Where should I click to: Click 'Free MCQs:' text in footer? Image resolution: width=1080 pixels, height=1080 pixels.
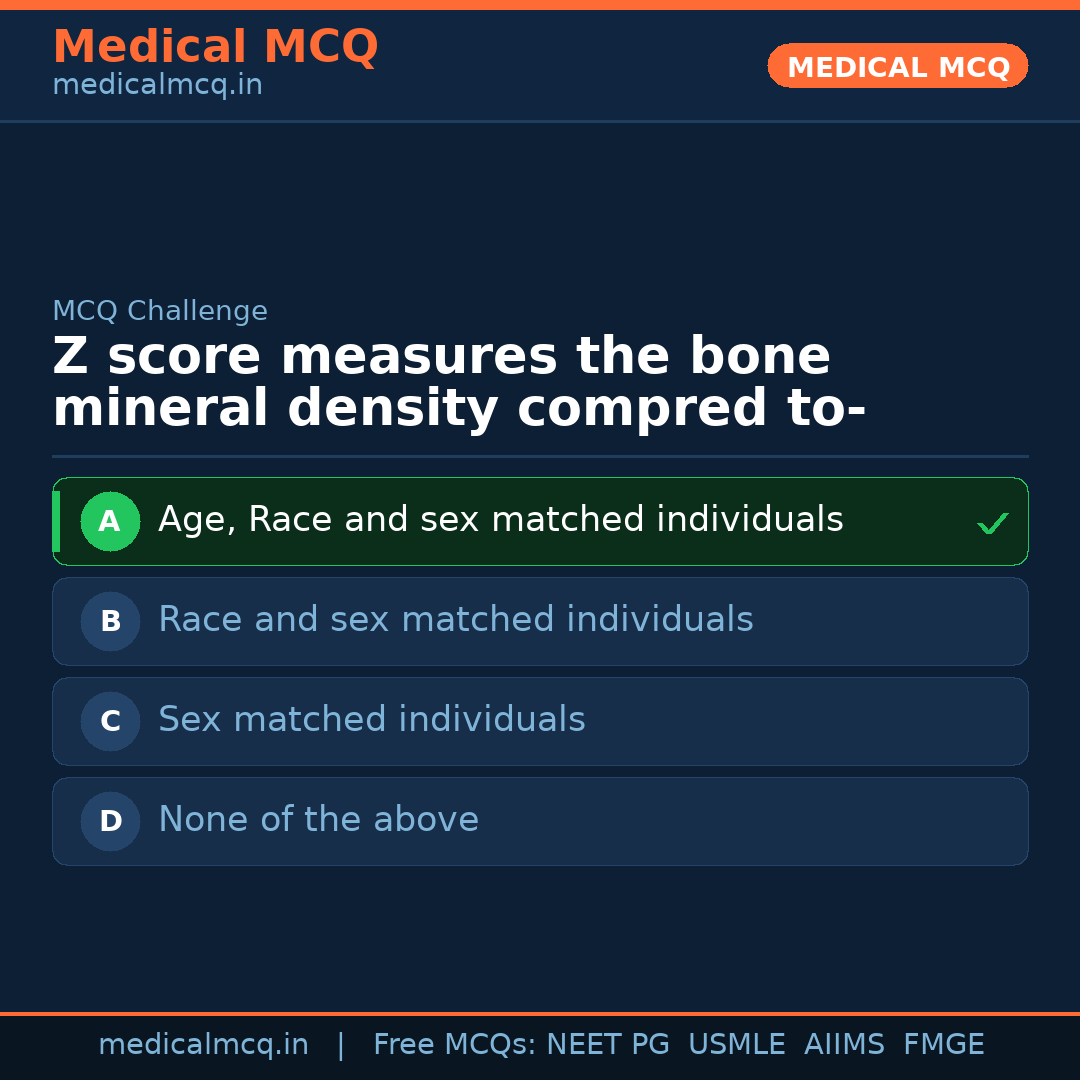[x=455, y=1045]
